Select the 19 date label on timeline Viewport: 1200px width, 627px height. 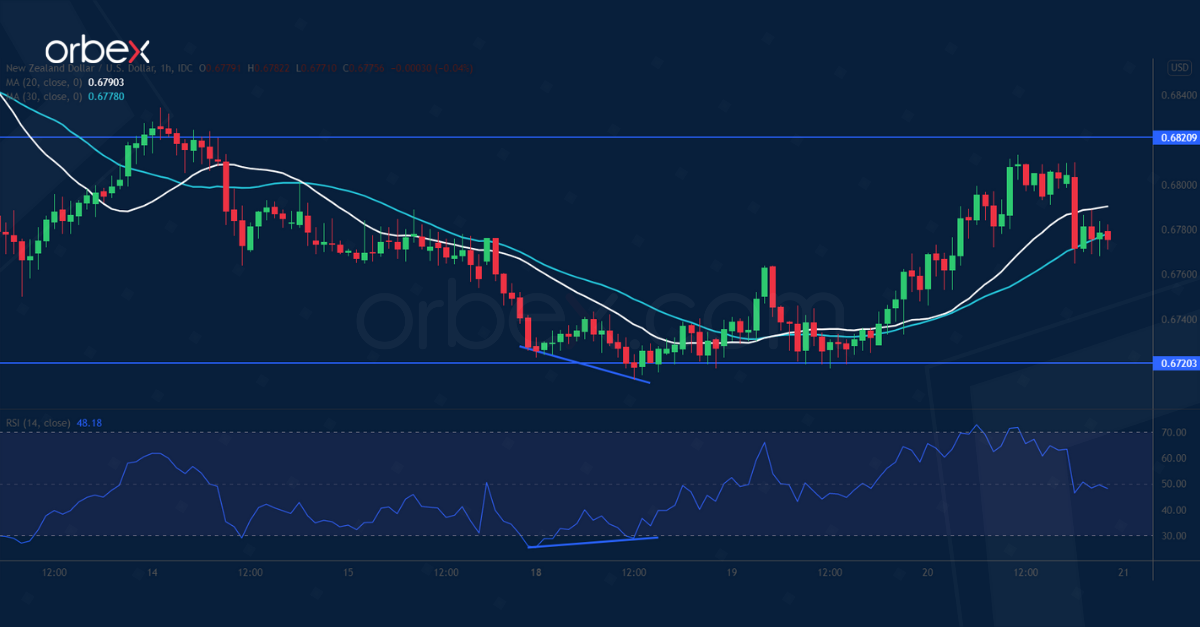tap(734, 573)
